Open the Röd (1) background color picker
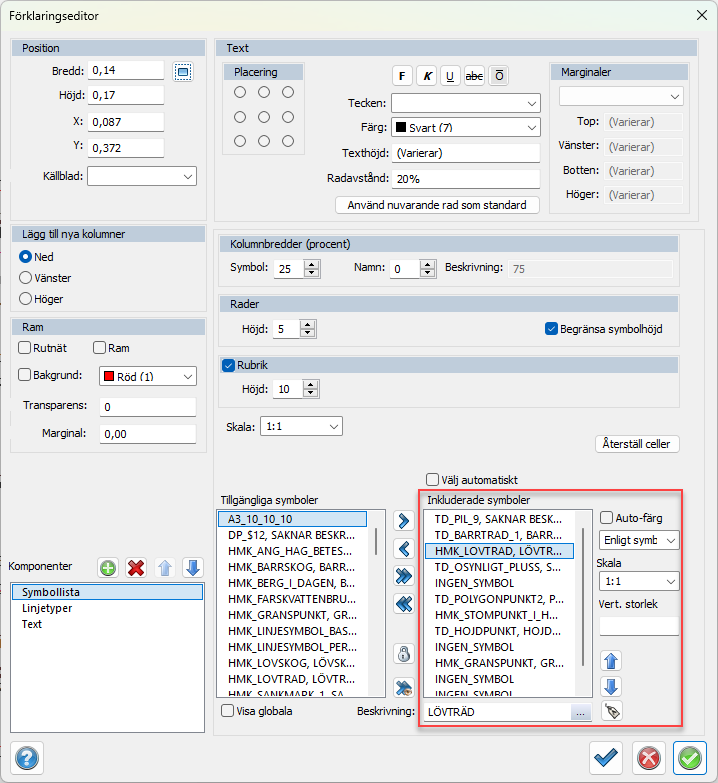This screenshot has height=783, width=718. point(147,376)
